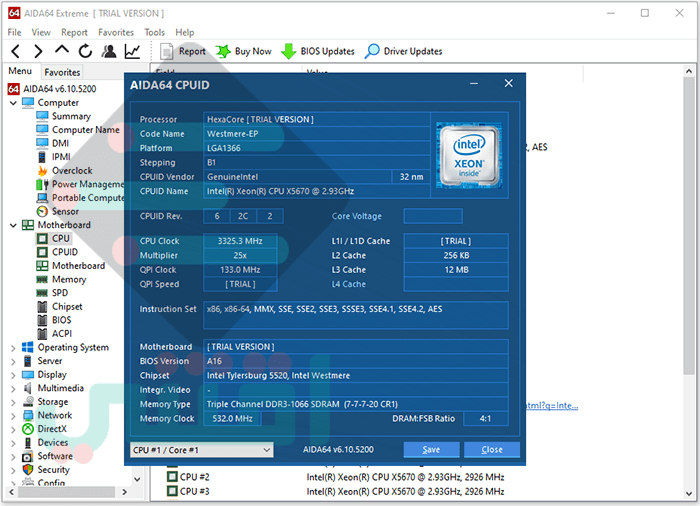Click the Intel Xeon inside logo
Image resolution: width=700 pixels, height=506 pixels.
pos(469,155)
